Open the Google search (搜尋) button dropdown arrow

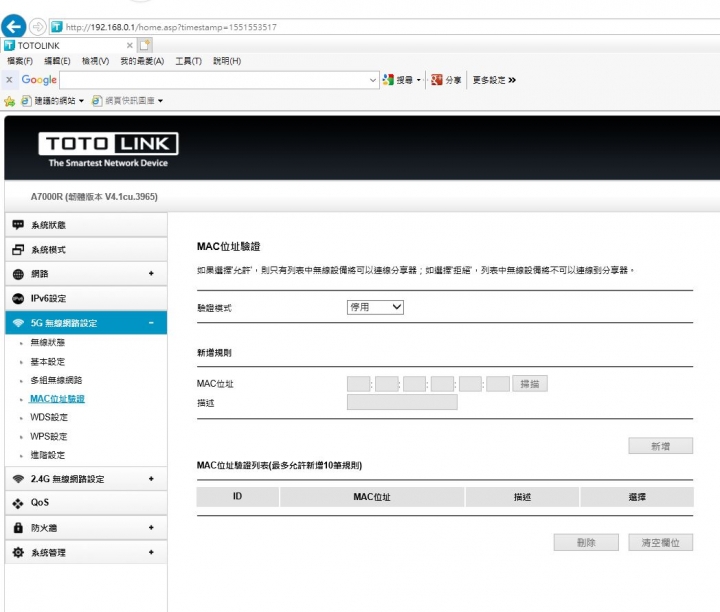(419, 80)
